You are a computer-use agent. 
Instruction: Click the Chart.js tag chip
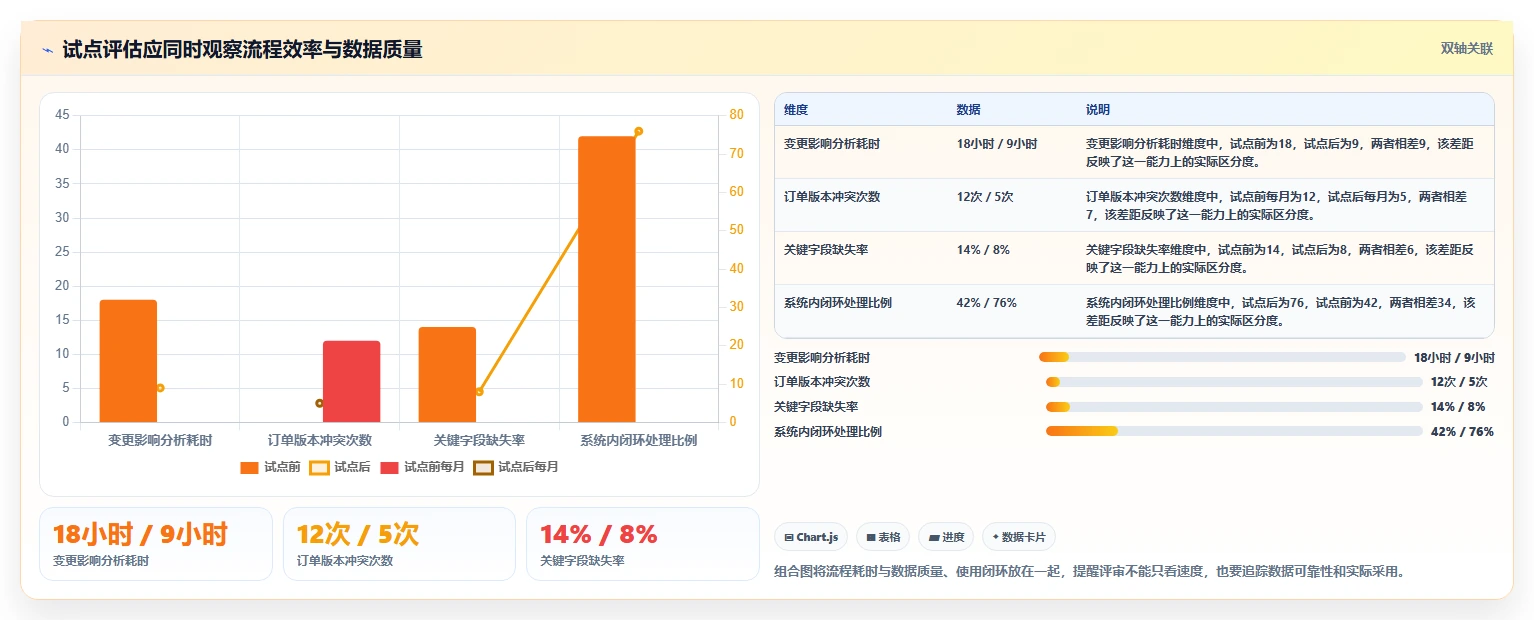pos(810,537)
